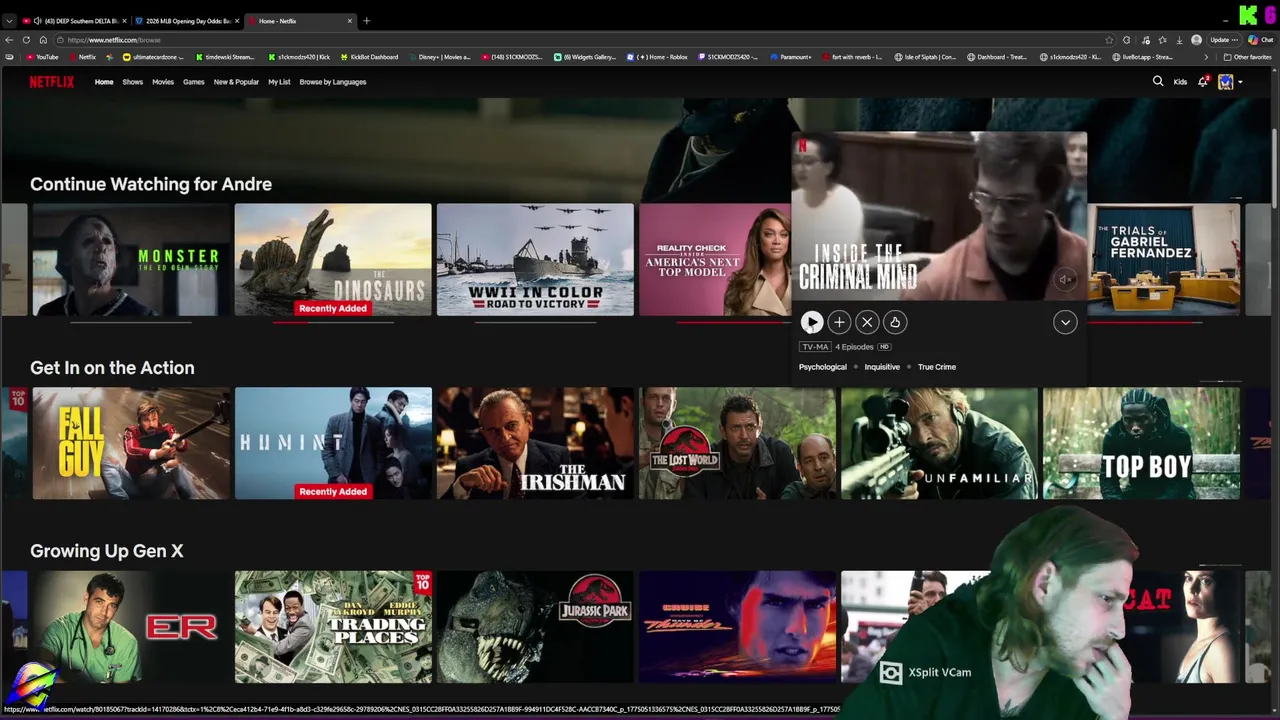
Task: Switch to 2026 MLB Opening Day Odds tab
Action: [187, 21]
